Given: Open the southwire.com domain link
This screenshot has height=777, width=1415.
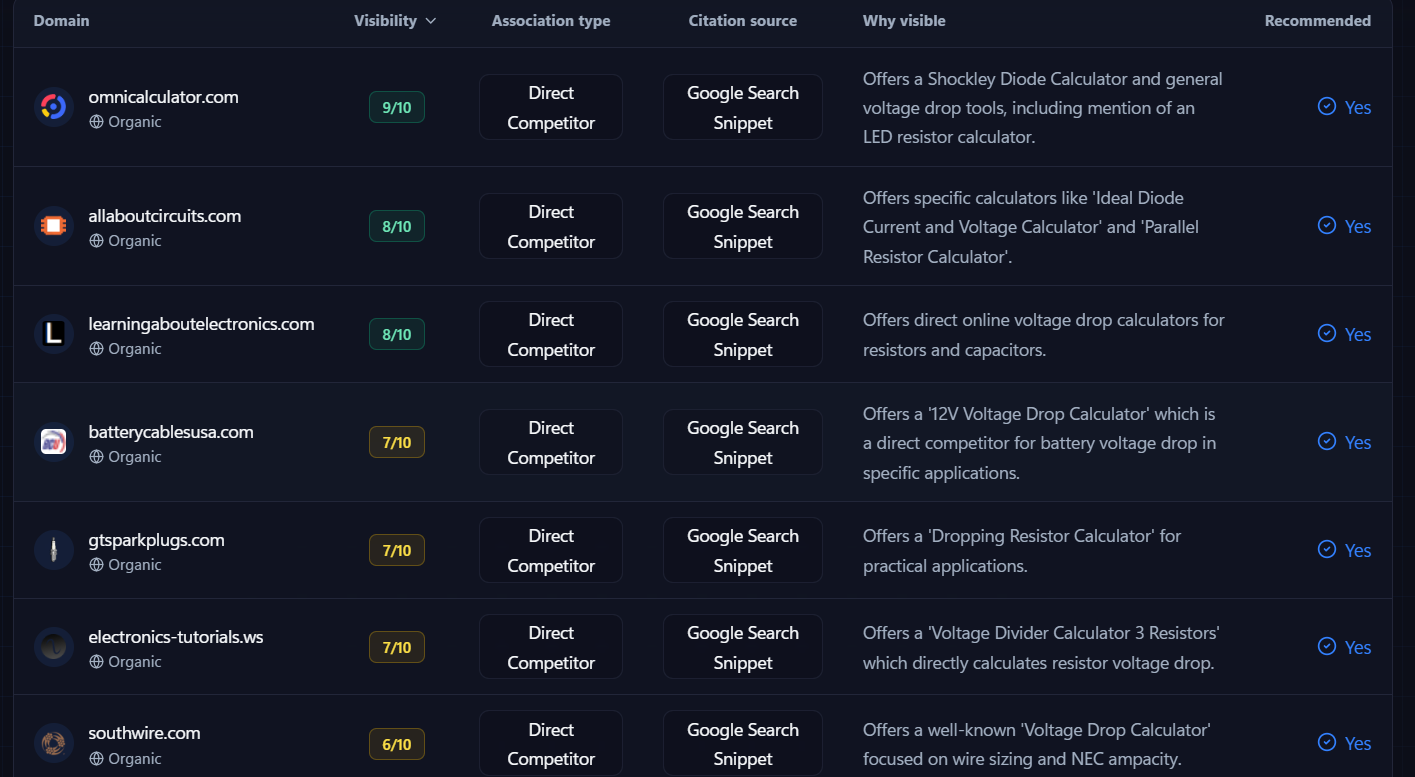Looking at the screenshot, I should click(144, 733).
